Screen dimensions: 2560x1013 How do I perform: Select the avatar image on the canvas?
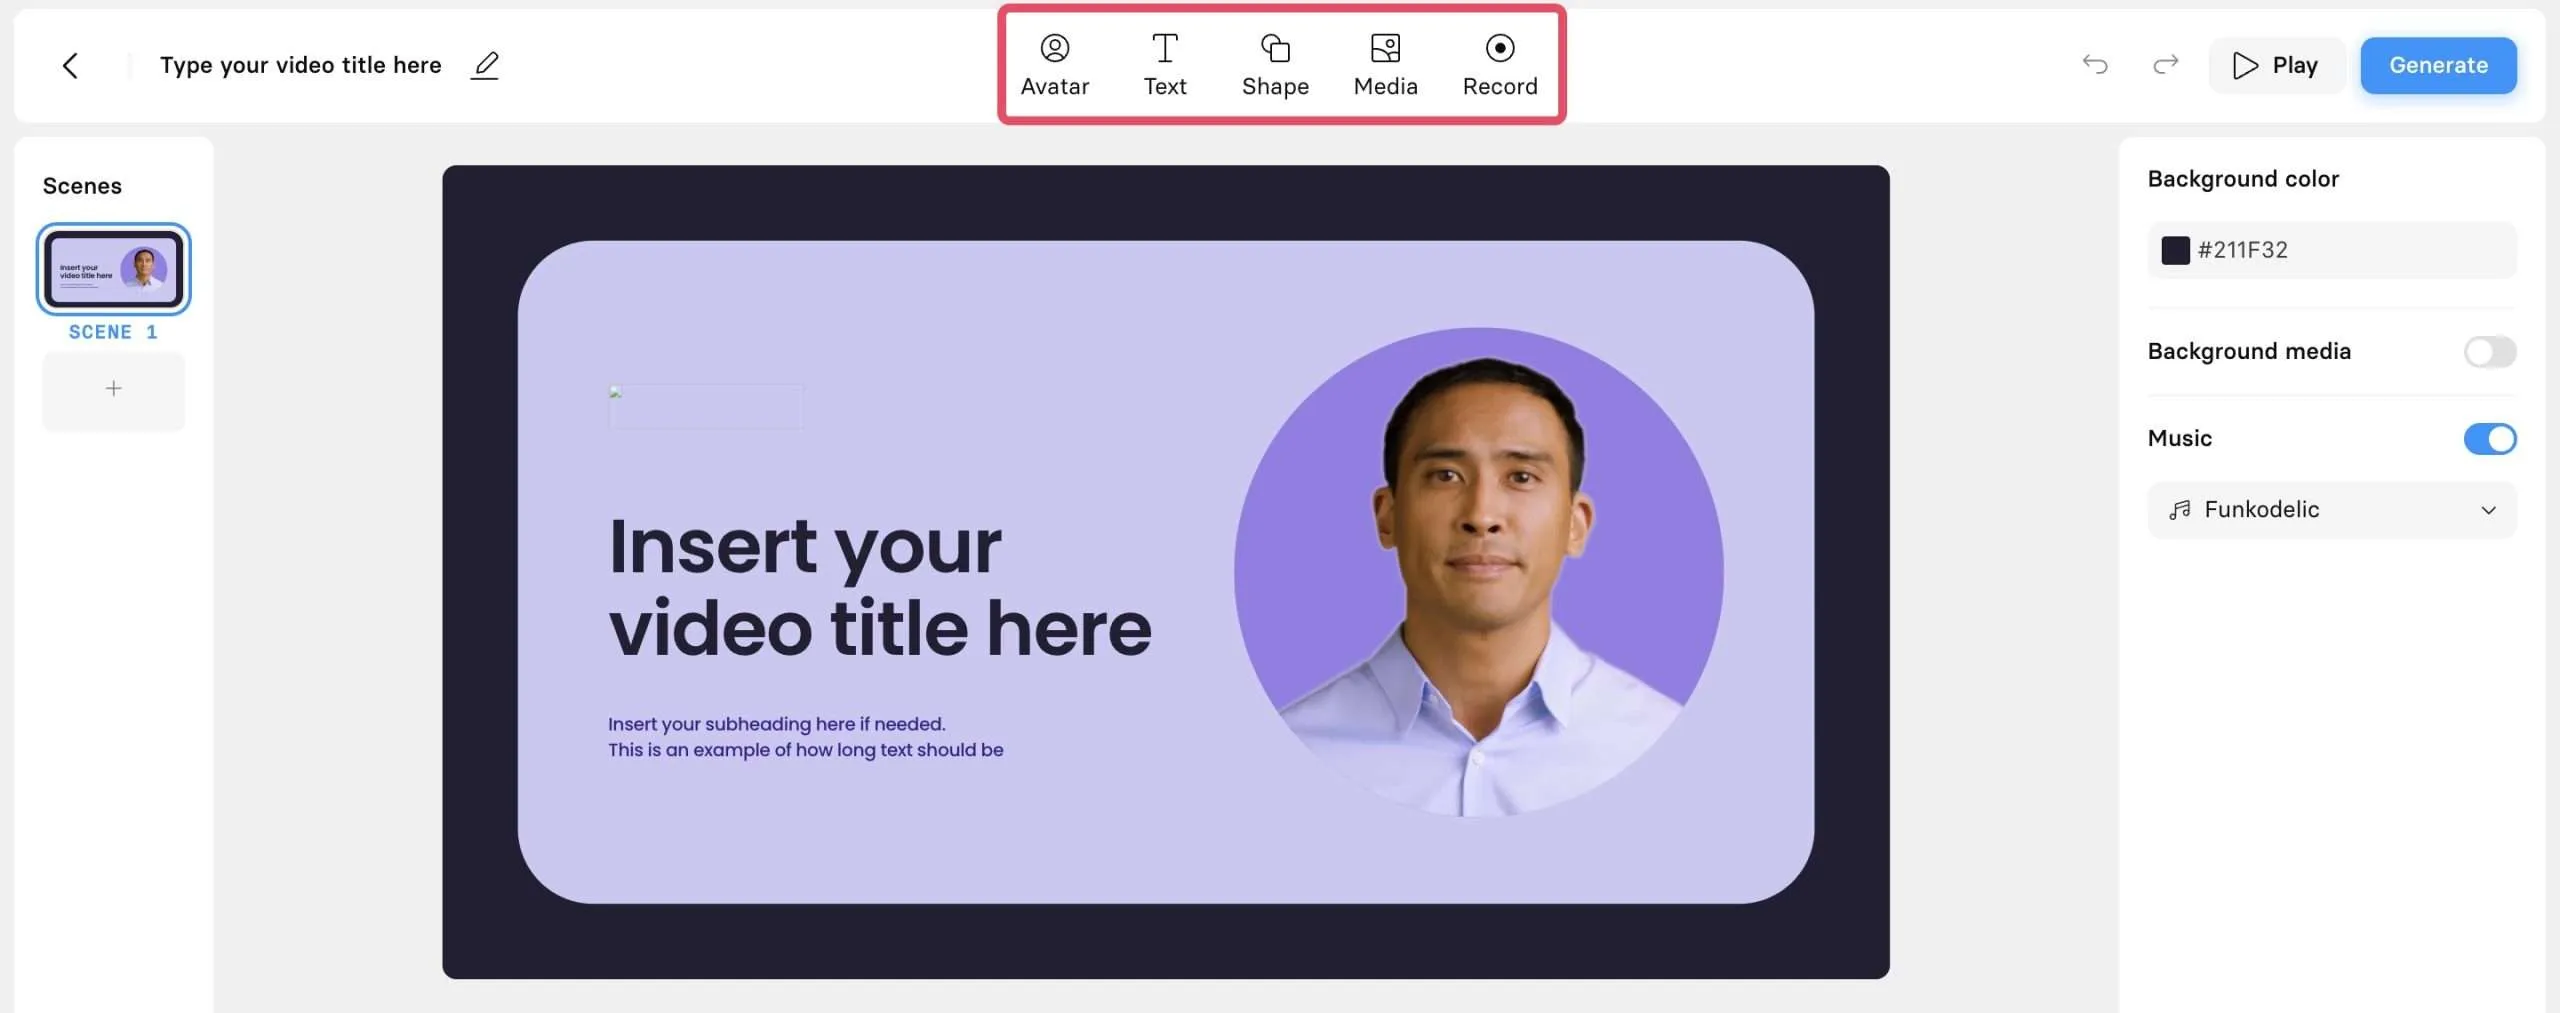(1478, 572)
